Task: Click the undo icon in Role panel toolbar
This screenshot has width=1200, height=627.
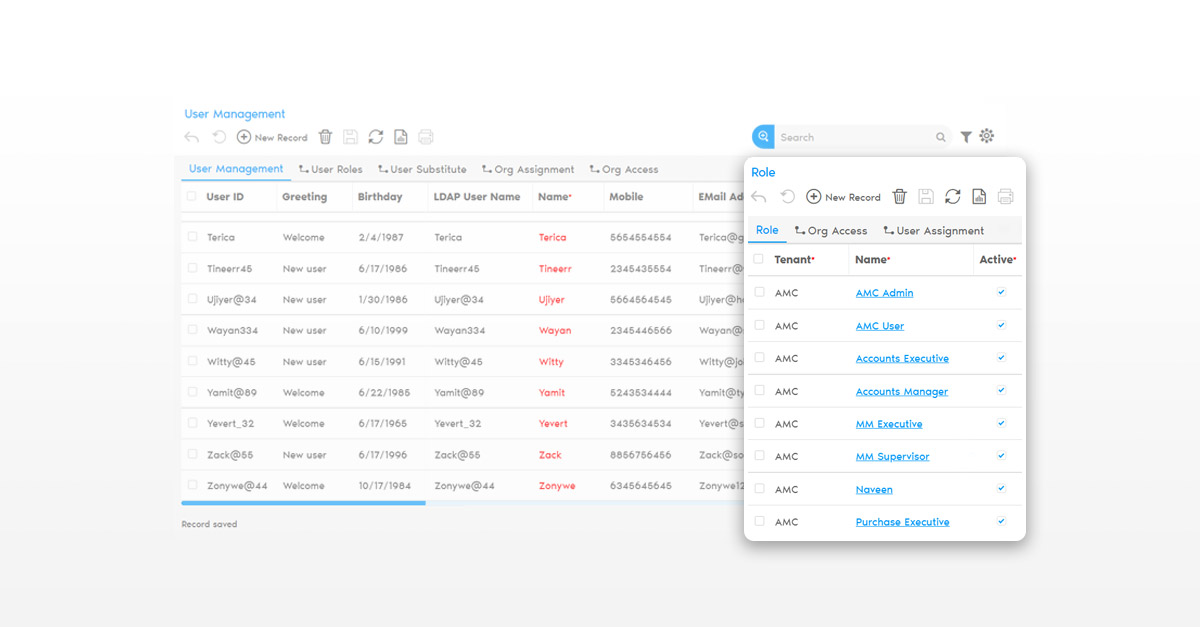Action: [x=787, y=197]
